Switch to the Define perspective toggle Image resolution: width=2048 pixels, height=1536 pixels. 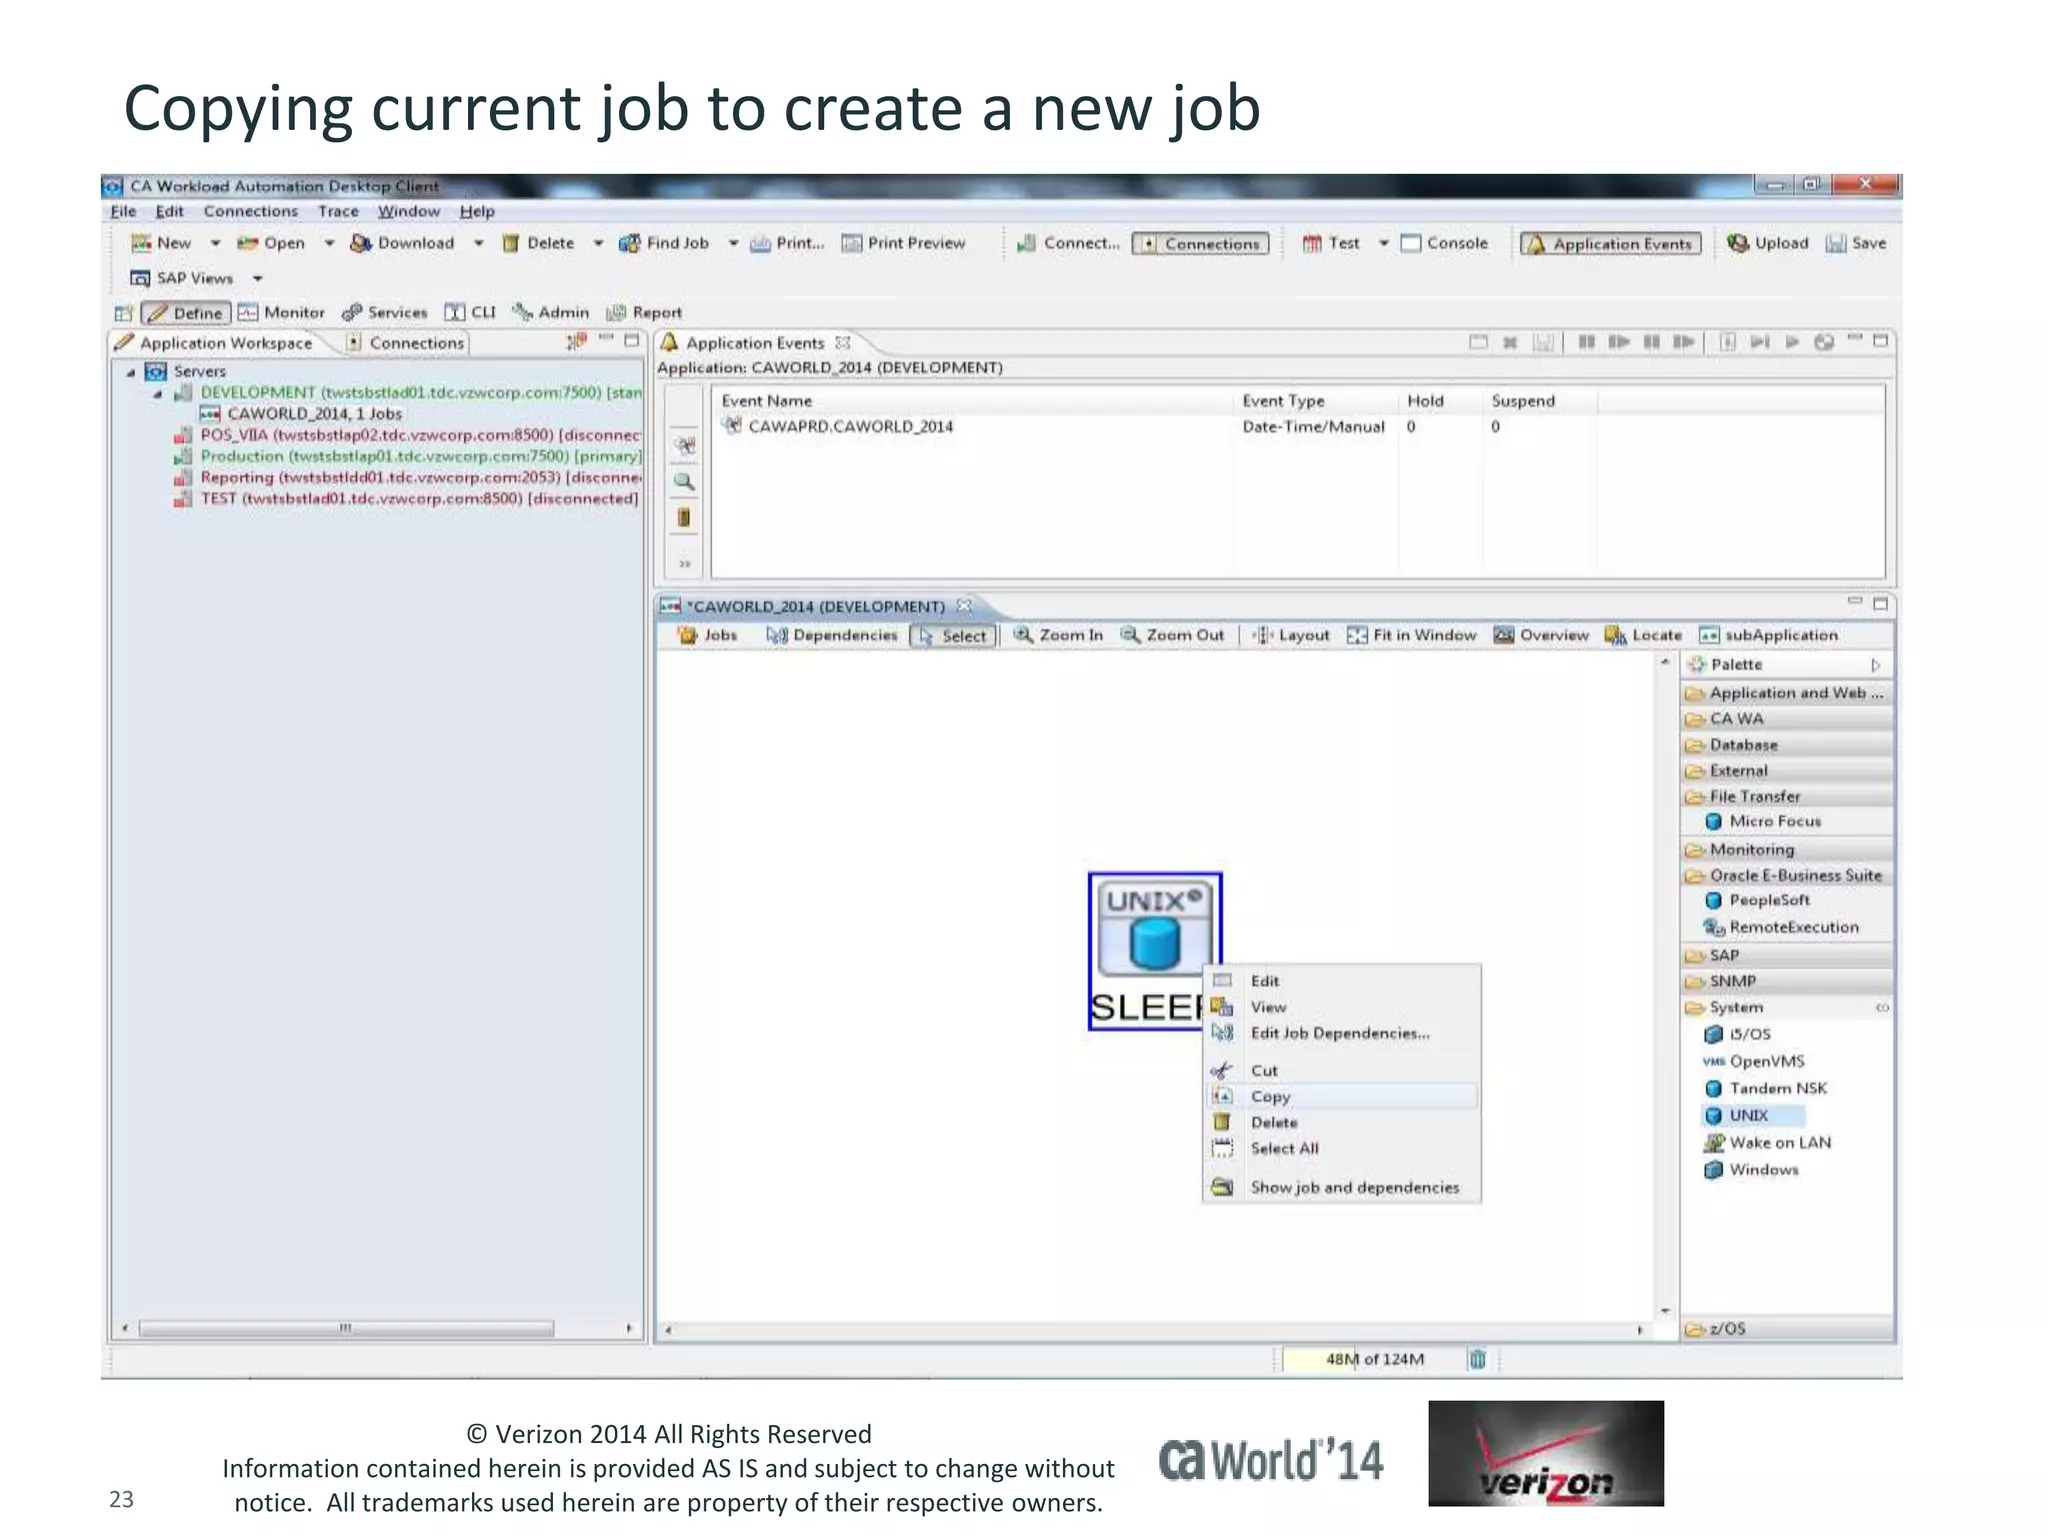[186, 313]
